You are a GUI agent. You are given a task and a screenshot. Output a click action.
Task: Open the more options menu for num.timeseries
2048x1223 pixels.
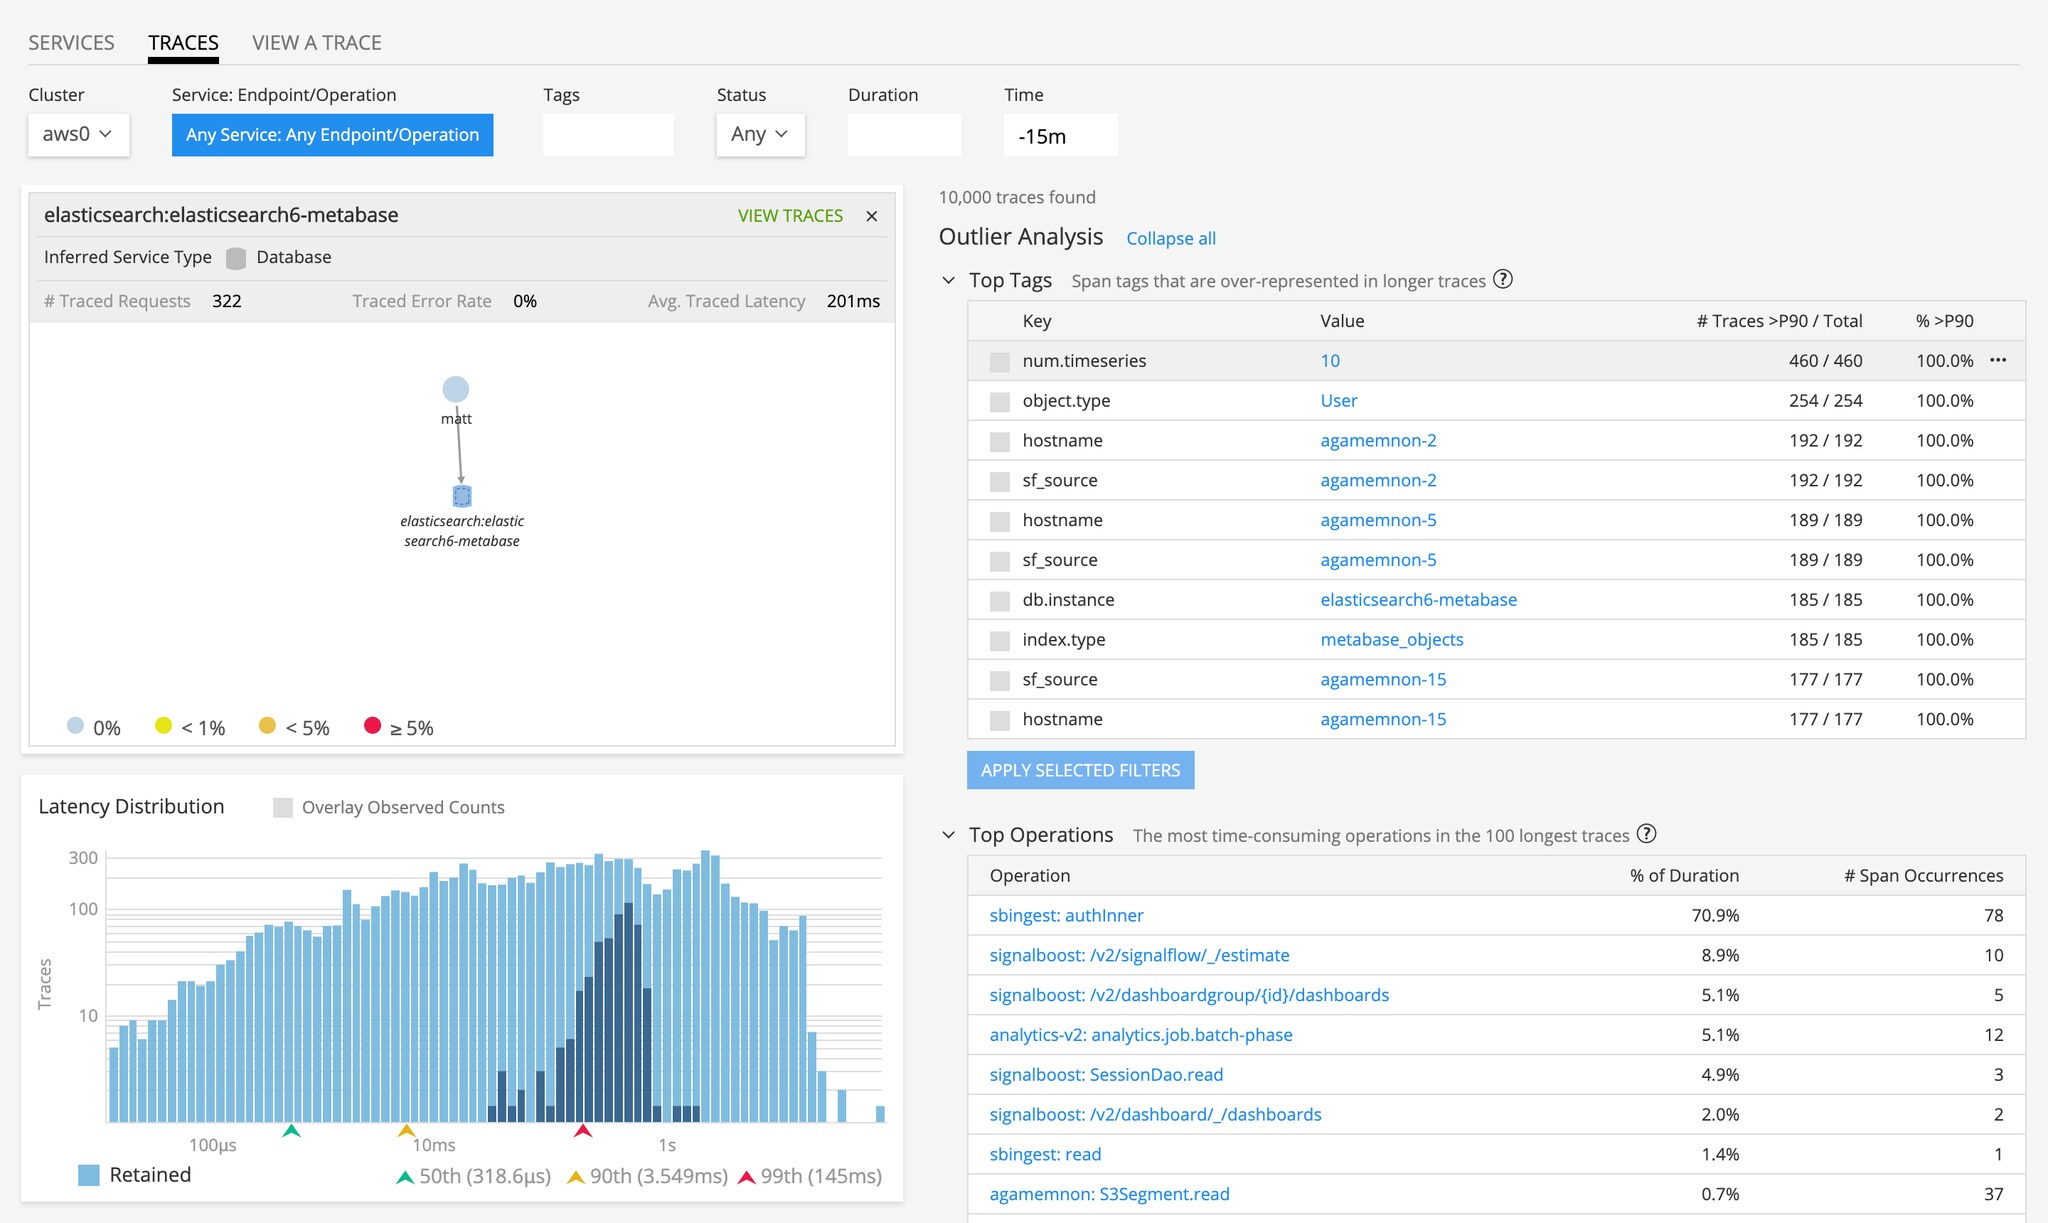point(1998,360)
